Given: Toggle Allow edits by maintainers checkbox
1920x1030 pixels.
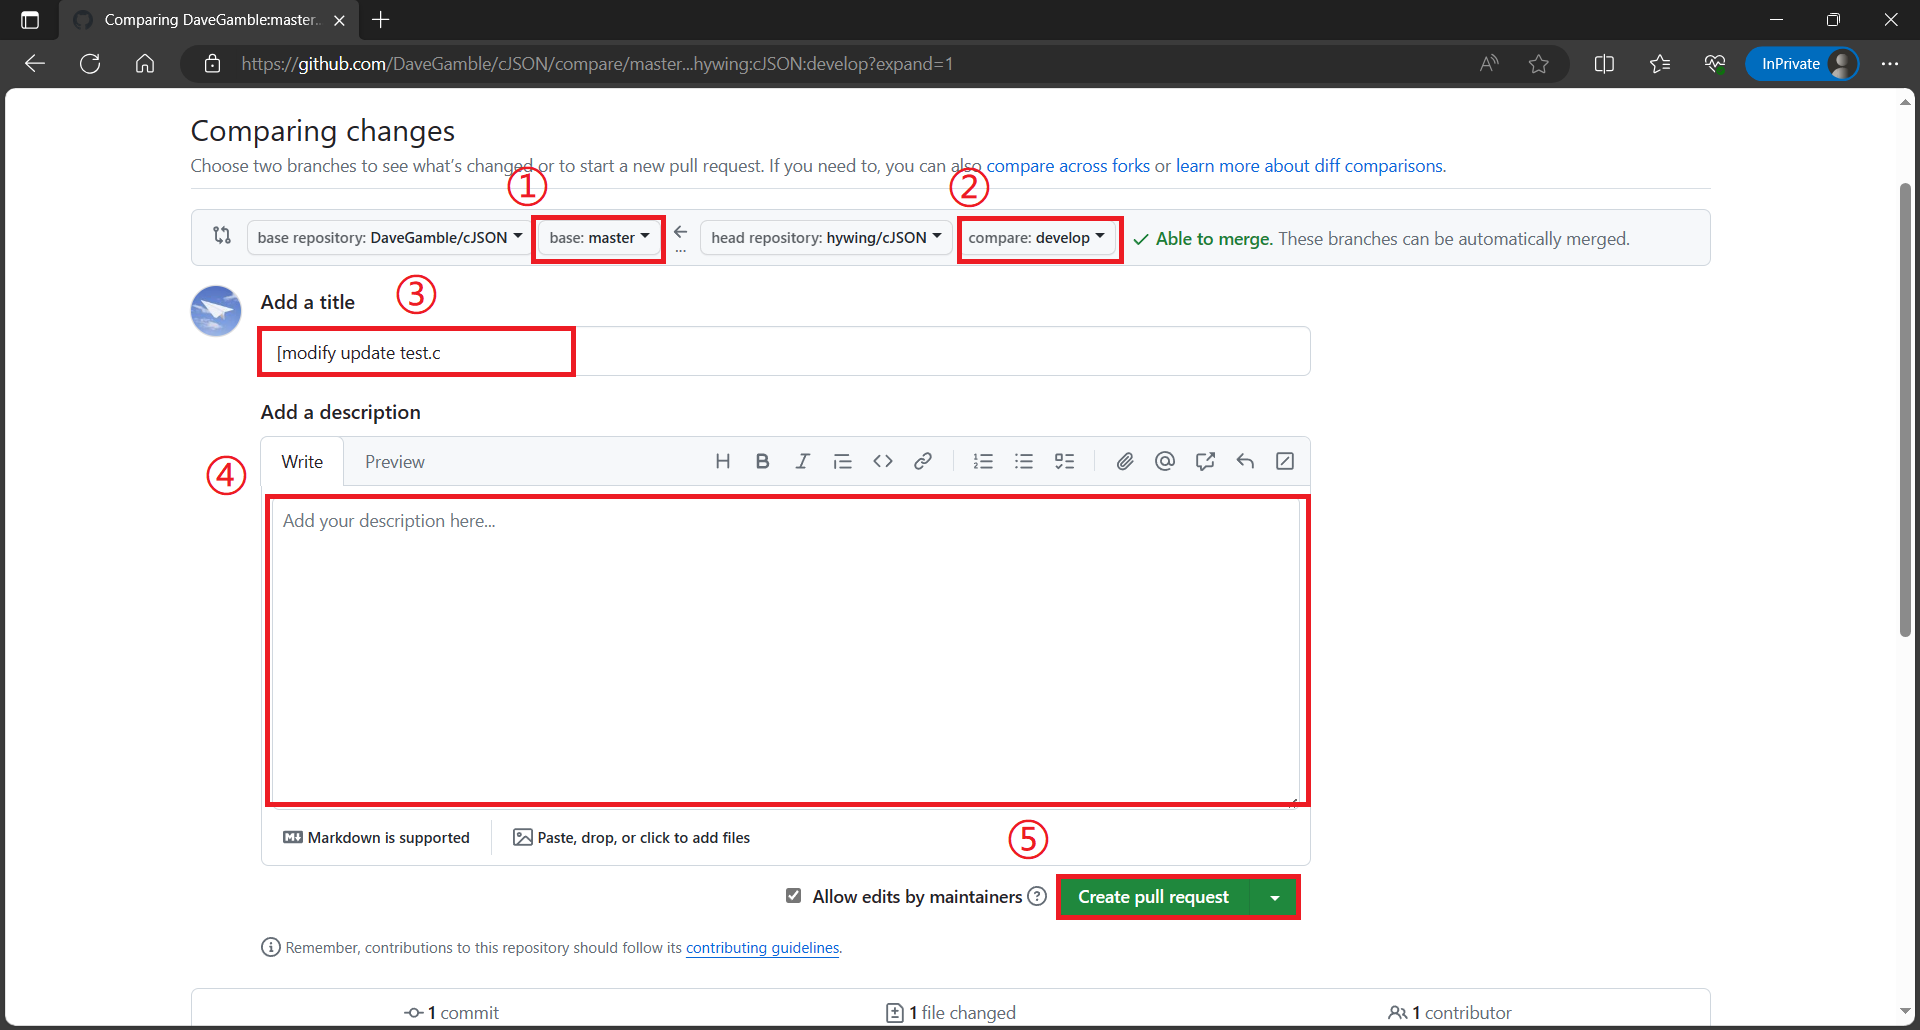Looking at the screenshot, I should 793,896.
